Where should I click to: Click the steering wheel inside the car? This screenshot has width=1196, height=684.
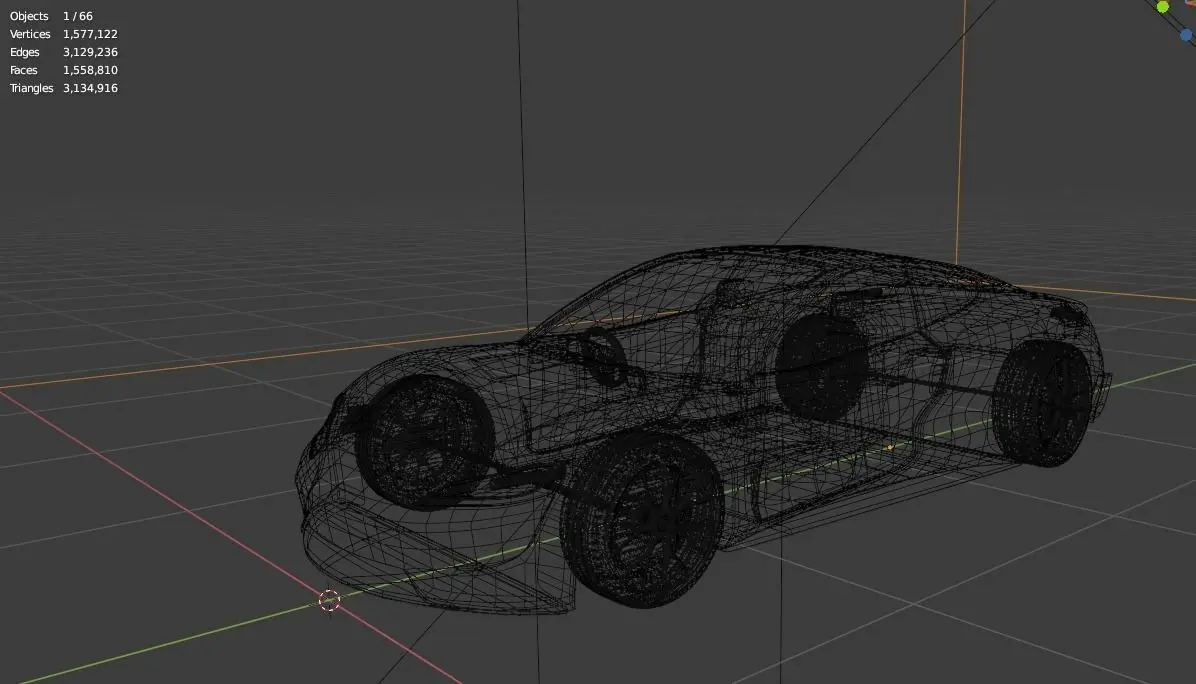(x=605, y=357)
